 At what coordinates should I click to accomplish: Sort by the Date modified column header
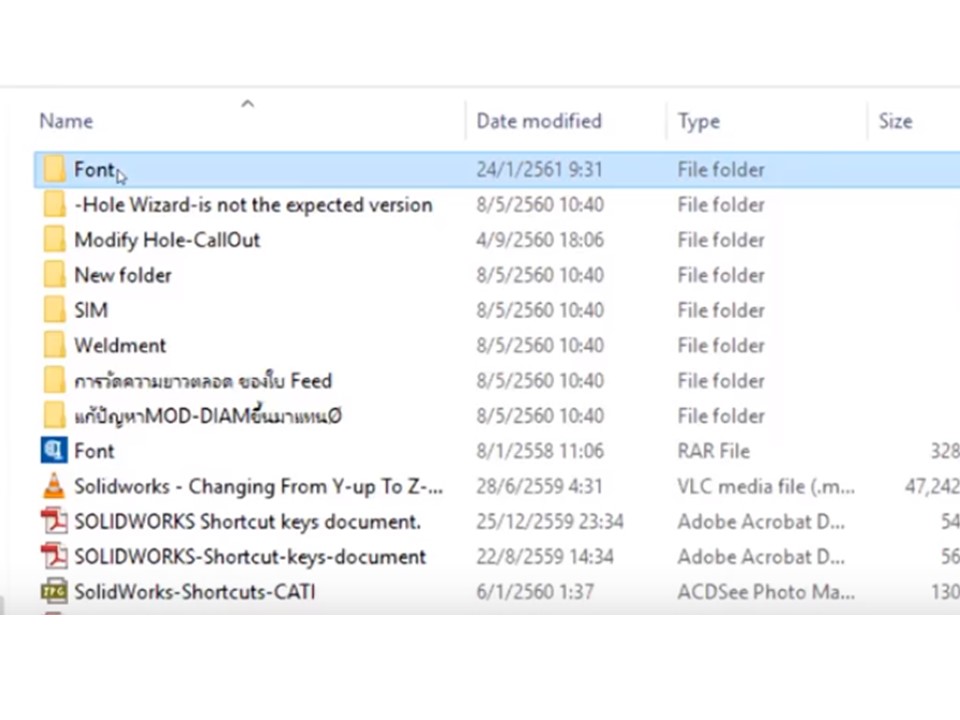(539, 121)
